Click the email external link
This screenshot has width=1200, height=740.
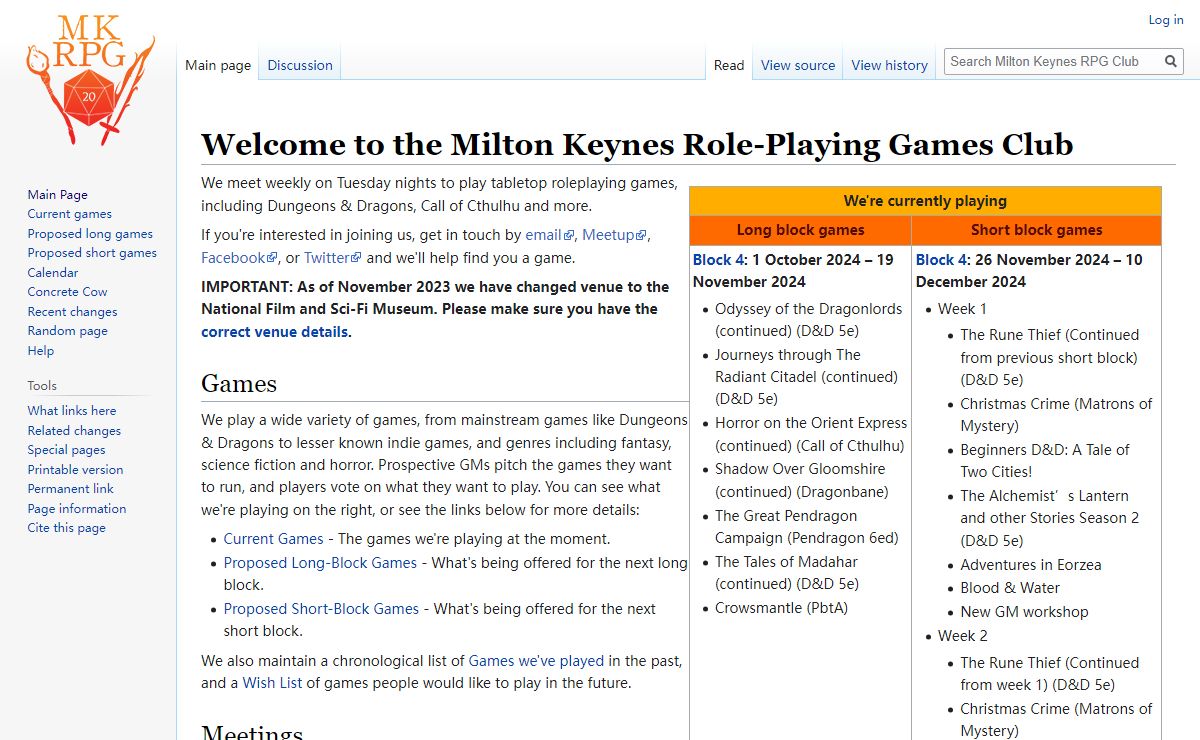(549, 235)
